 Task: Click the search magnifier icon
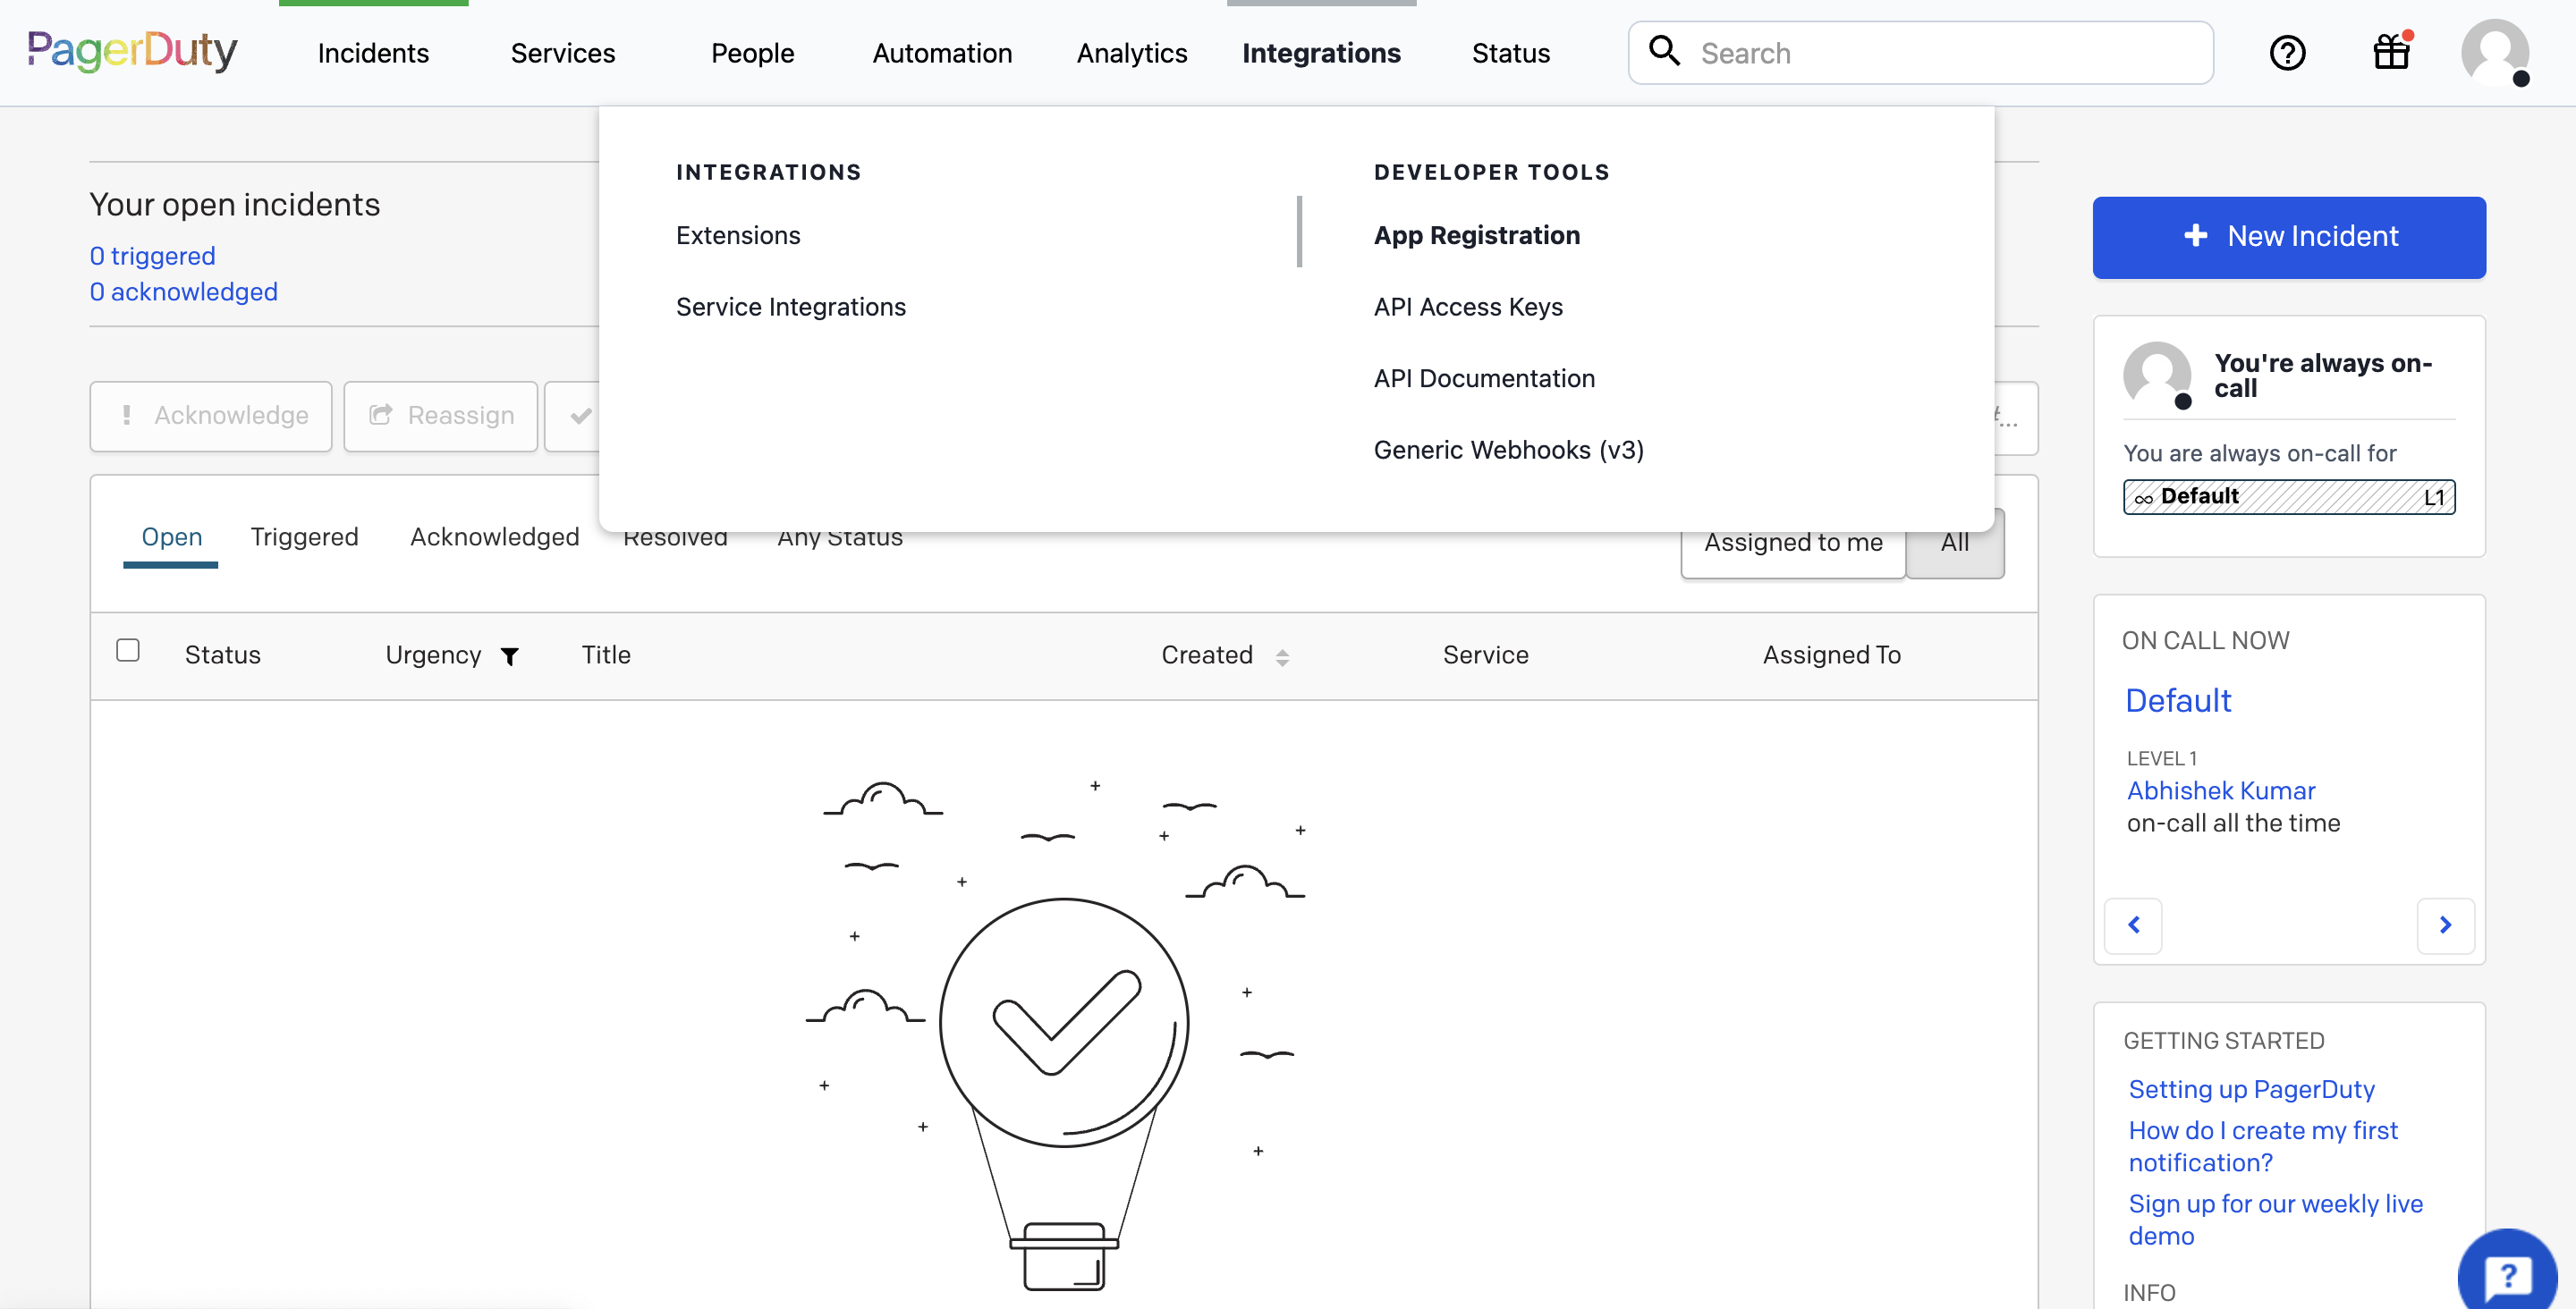coord(1664,51)
